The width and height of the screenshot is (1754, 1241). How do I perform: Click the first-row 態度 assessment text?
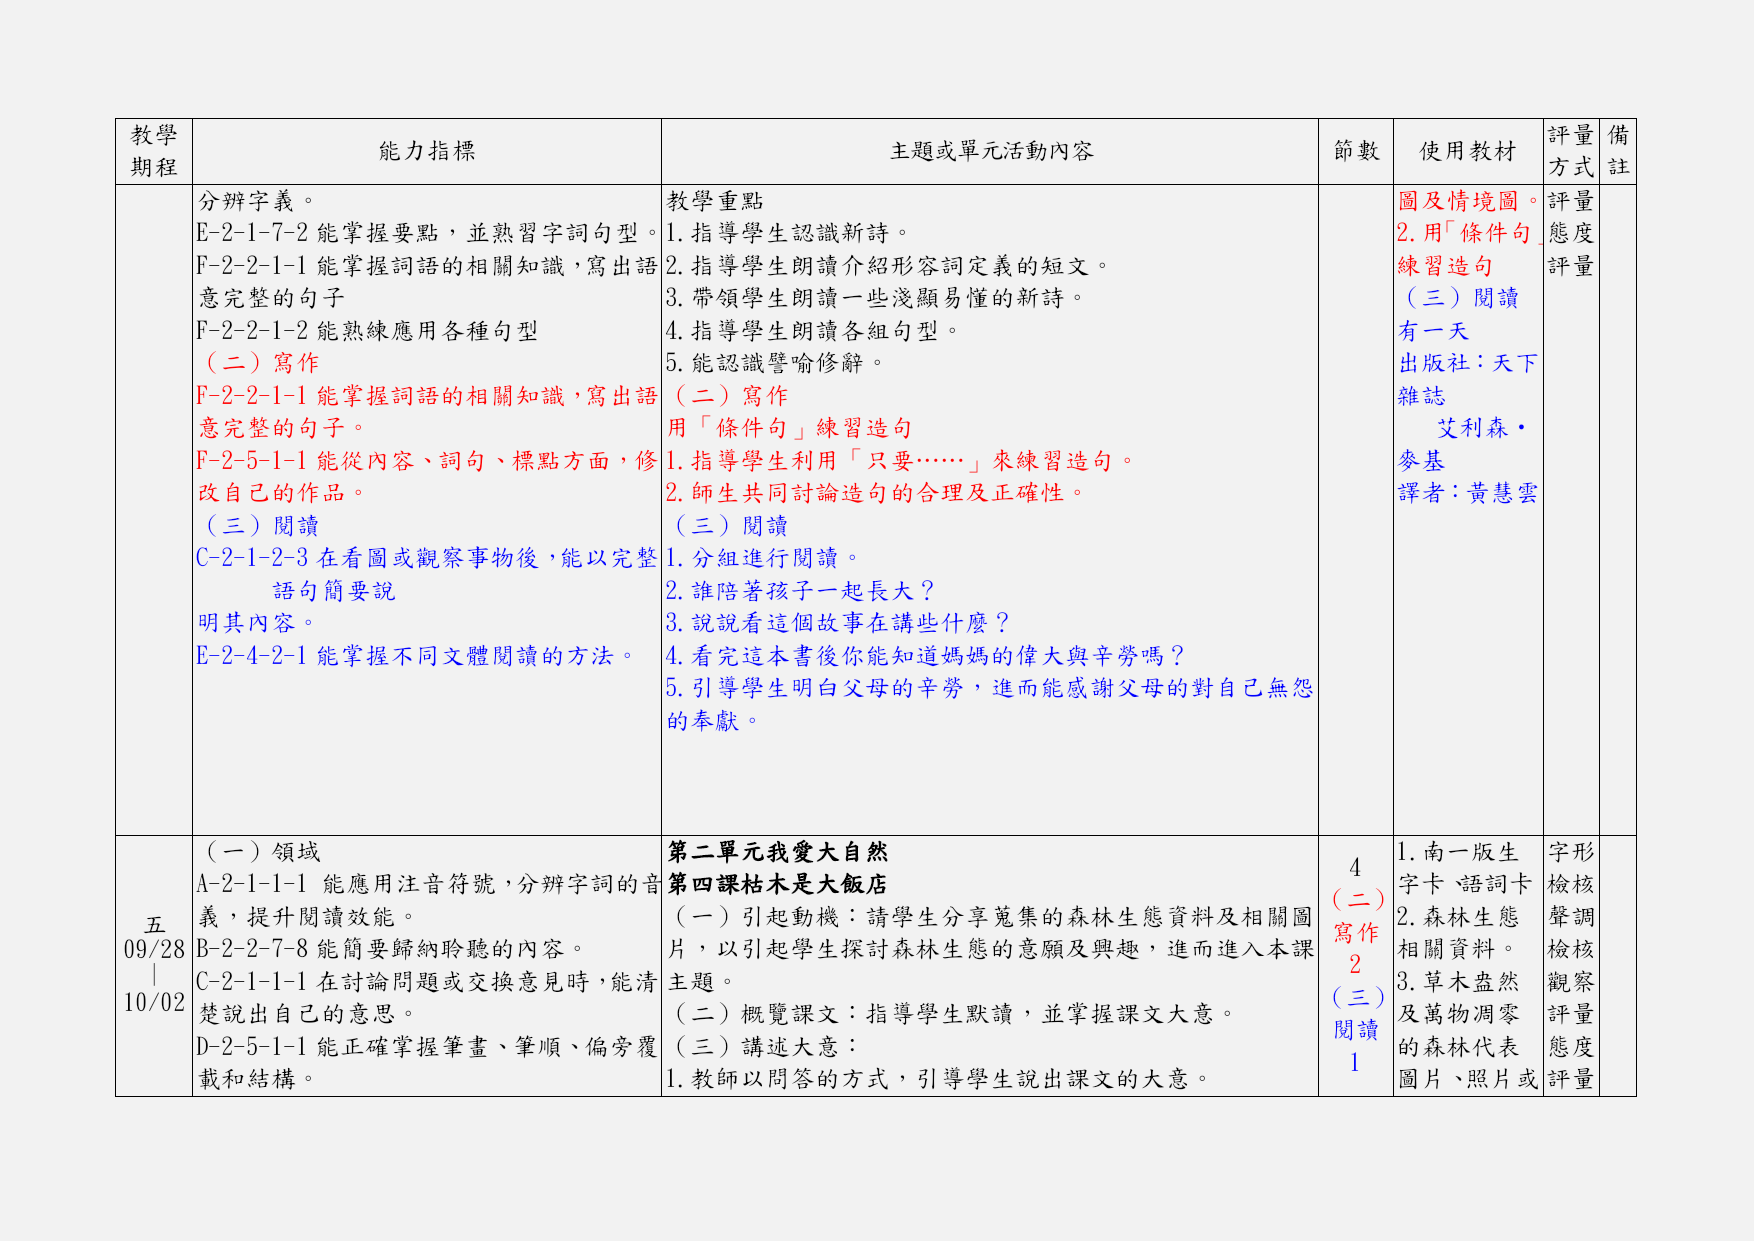(x=1571, y=233)
